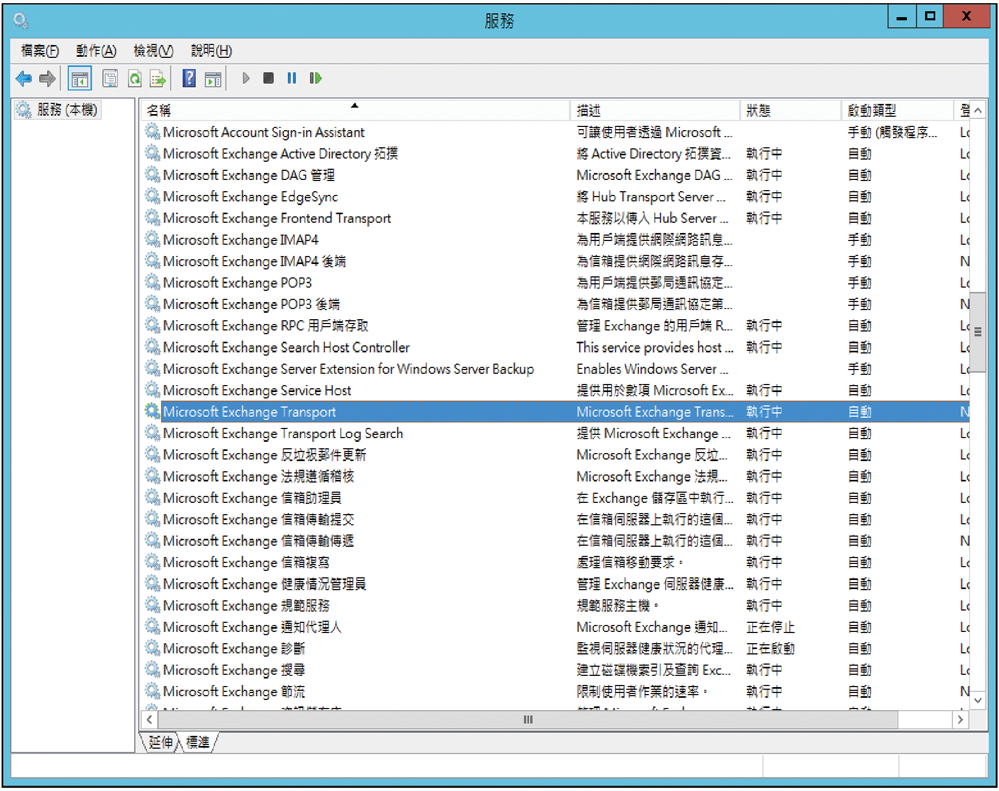999x791 pixels.
Task: Click the horizontal scrollbar left arrow
Action: pos(149,720)
